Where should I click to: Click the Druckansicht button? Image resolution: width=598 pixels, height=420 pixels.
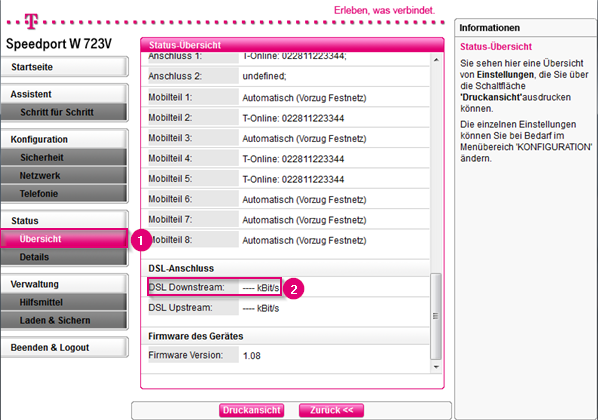[252, 410]
